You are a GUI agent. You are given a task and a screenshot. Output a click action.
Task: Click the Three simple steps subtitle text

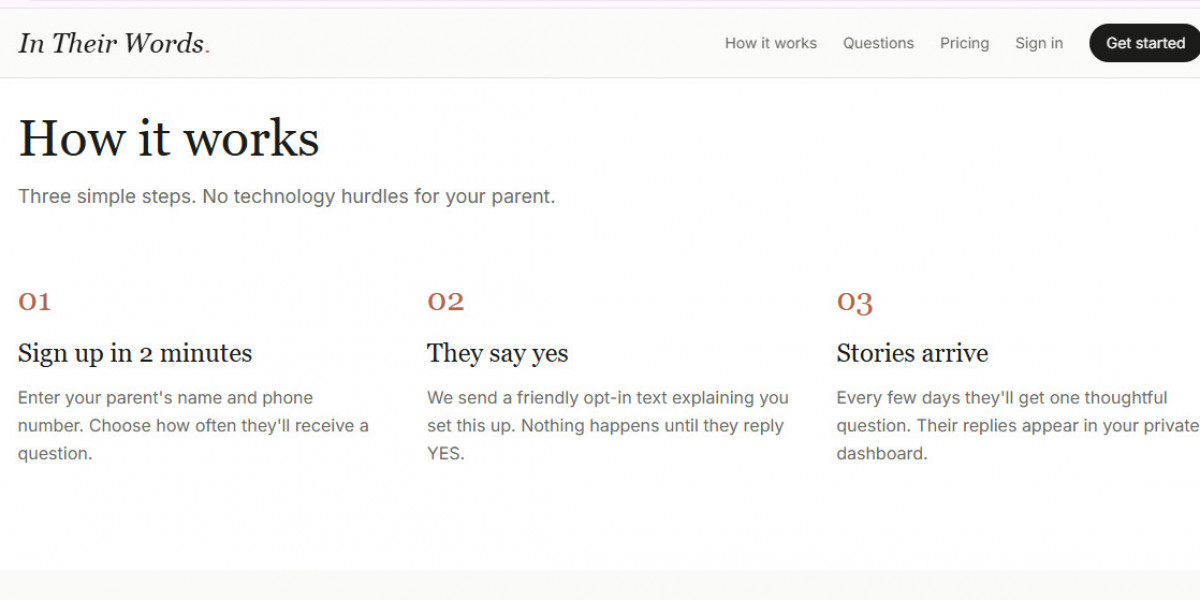(286, 196)
